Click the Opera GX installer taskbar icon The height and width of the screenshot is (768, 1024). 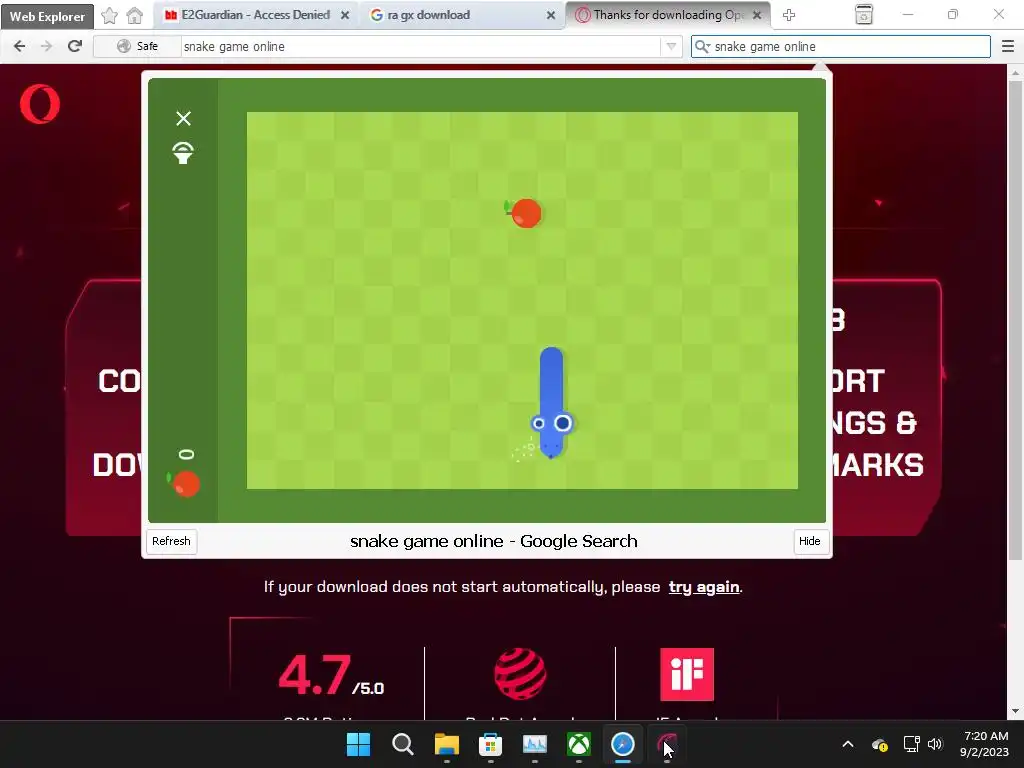(x=667, y=744)
